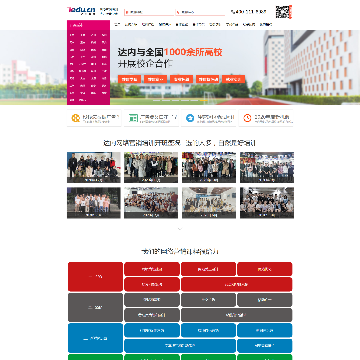
Task: Open the red clock icon feature card
Action: click(x=266, y=118)
